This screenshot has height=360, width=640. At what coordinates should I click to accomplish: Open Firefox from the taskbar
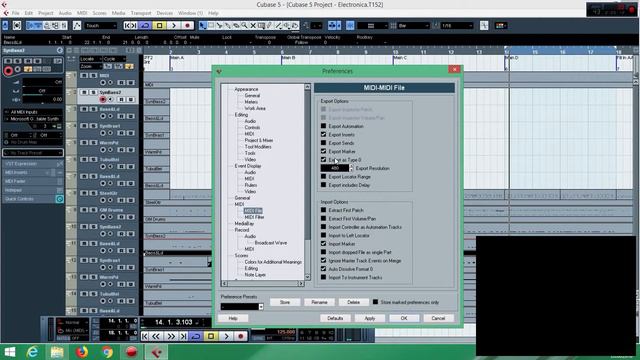[82, 351]
